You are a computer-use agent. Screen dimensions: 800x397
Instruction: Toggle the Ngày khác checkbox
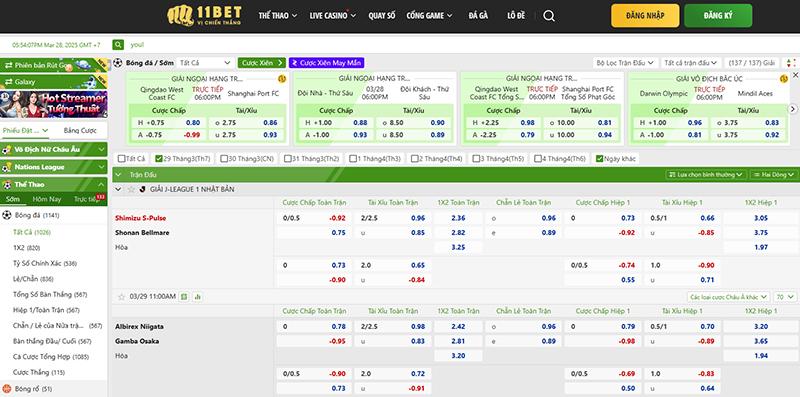click(x=599, y=159)
